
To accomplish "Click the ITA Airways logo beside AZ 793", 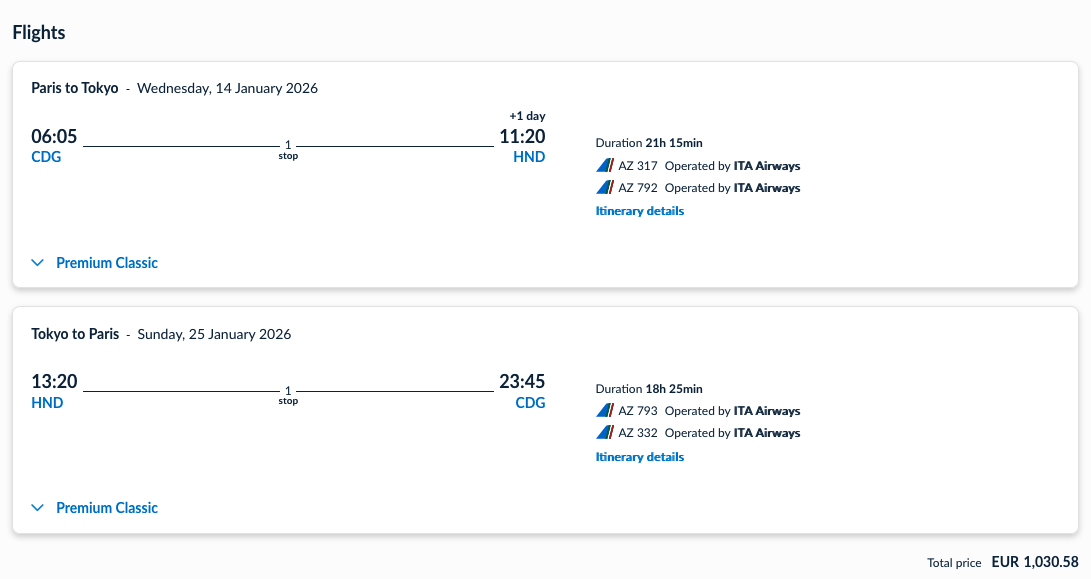I will pos(604,411).
